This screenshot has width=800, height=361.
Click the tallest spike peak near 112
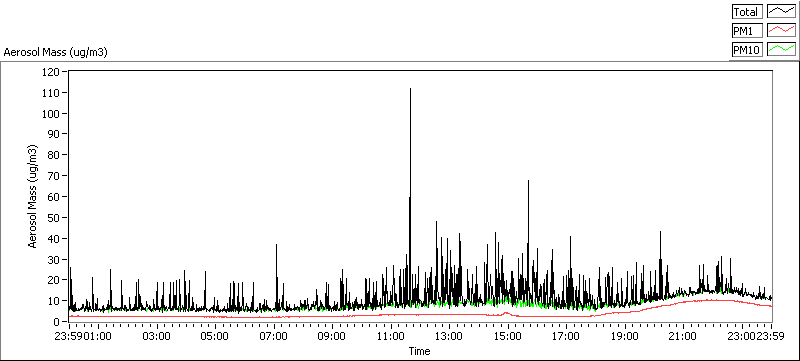tap(410, 89)
